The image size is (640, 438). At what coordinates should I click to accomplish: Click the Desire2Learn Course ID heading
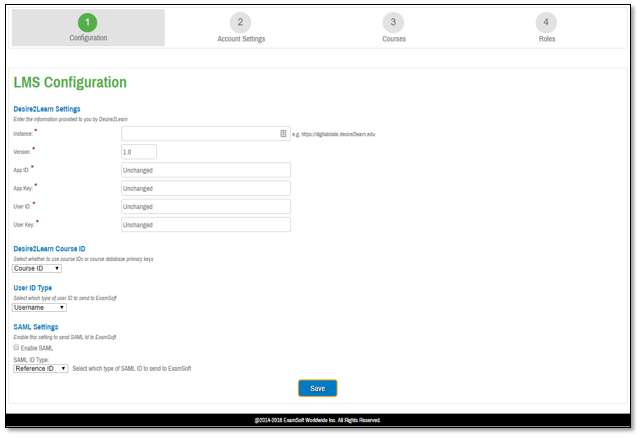pos(49,249)
